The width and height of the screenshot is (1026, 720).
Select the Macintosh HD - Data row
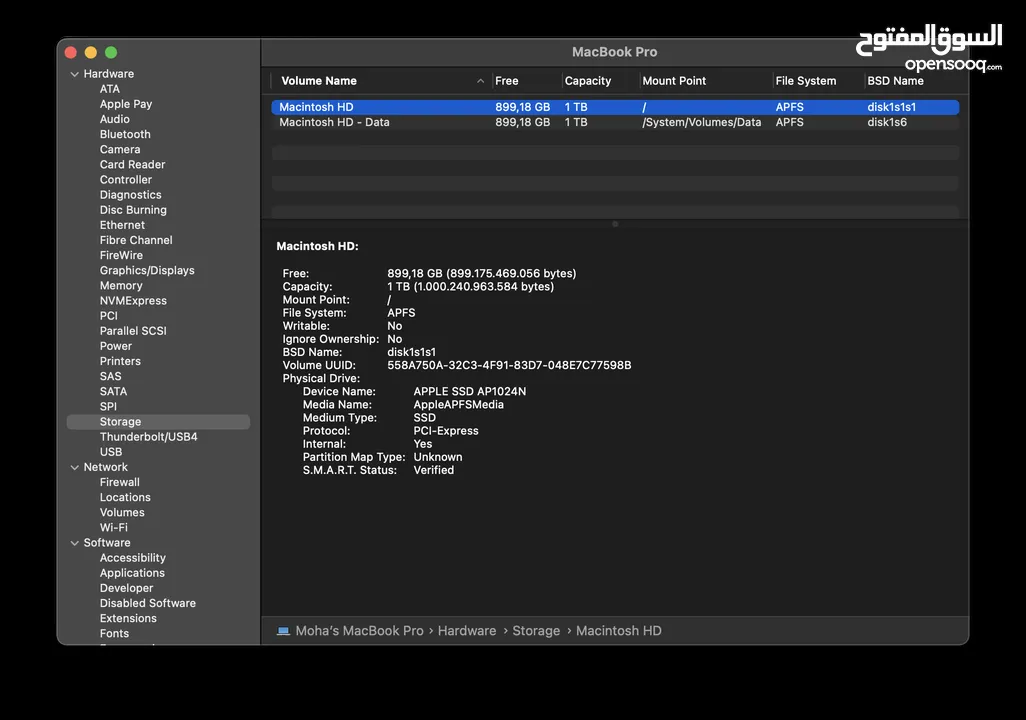[615, 122]
